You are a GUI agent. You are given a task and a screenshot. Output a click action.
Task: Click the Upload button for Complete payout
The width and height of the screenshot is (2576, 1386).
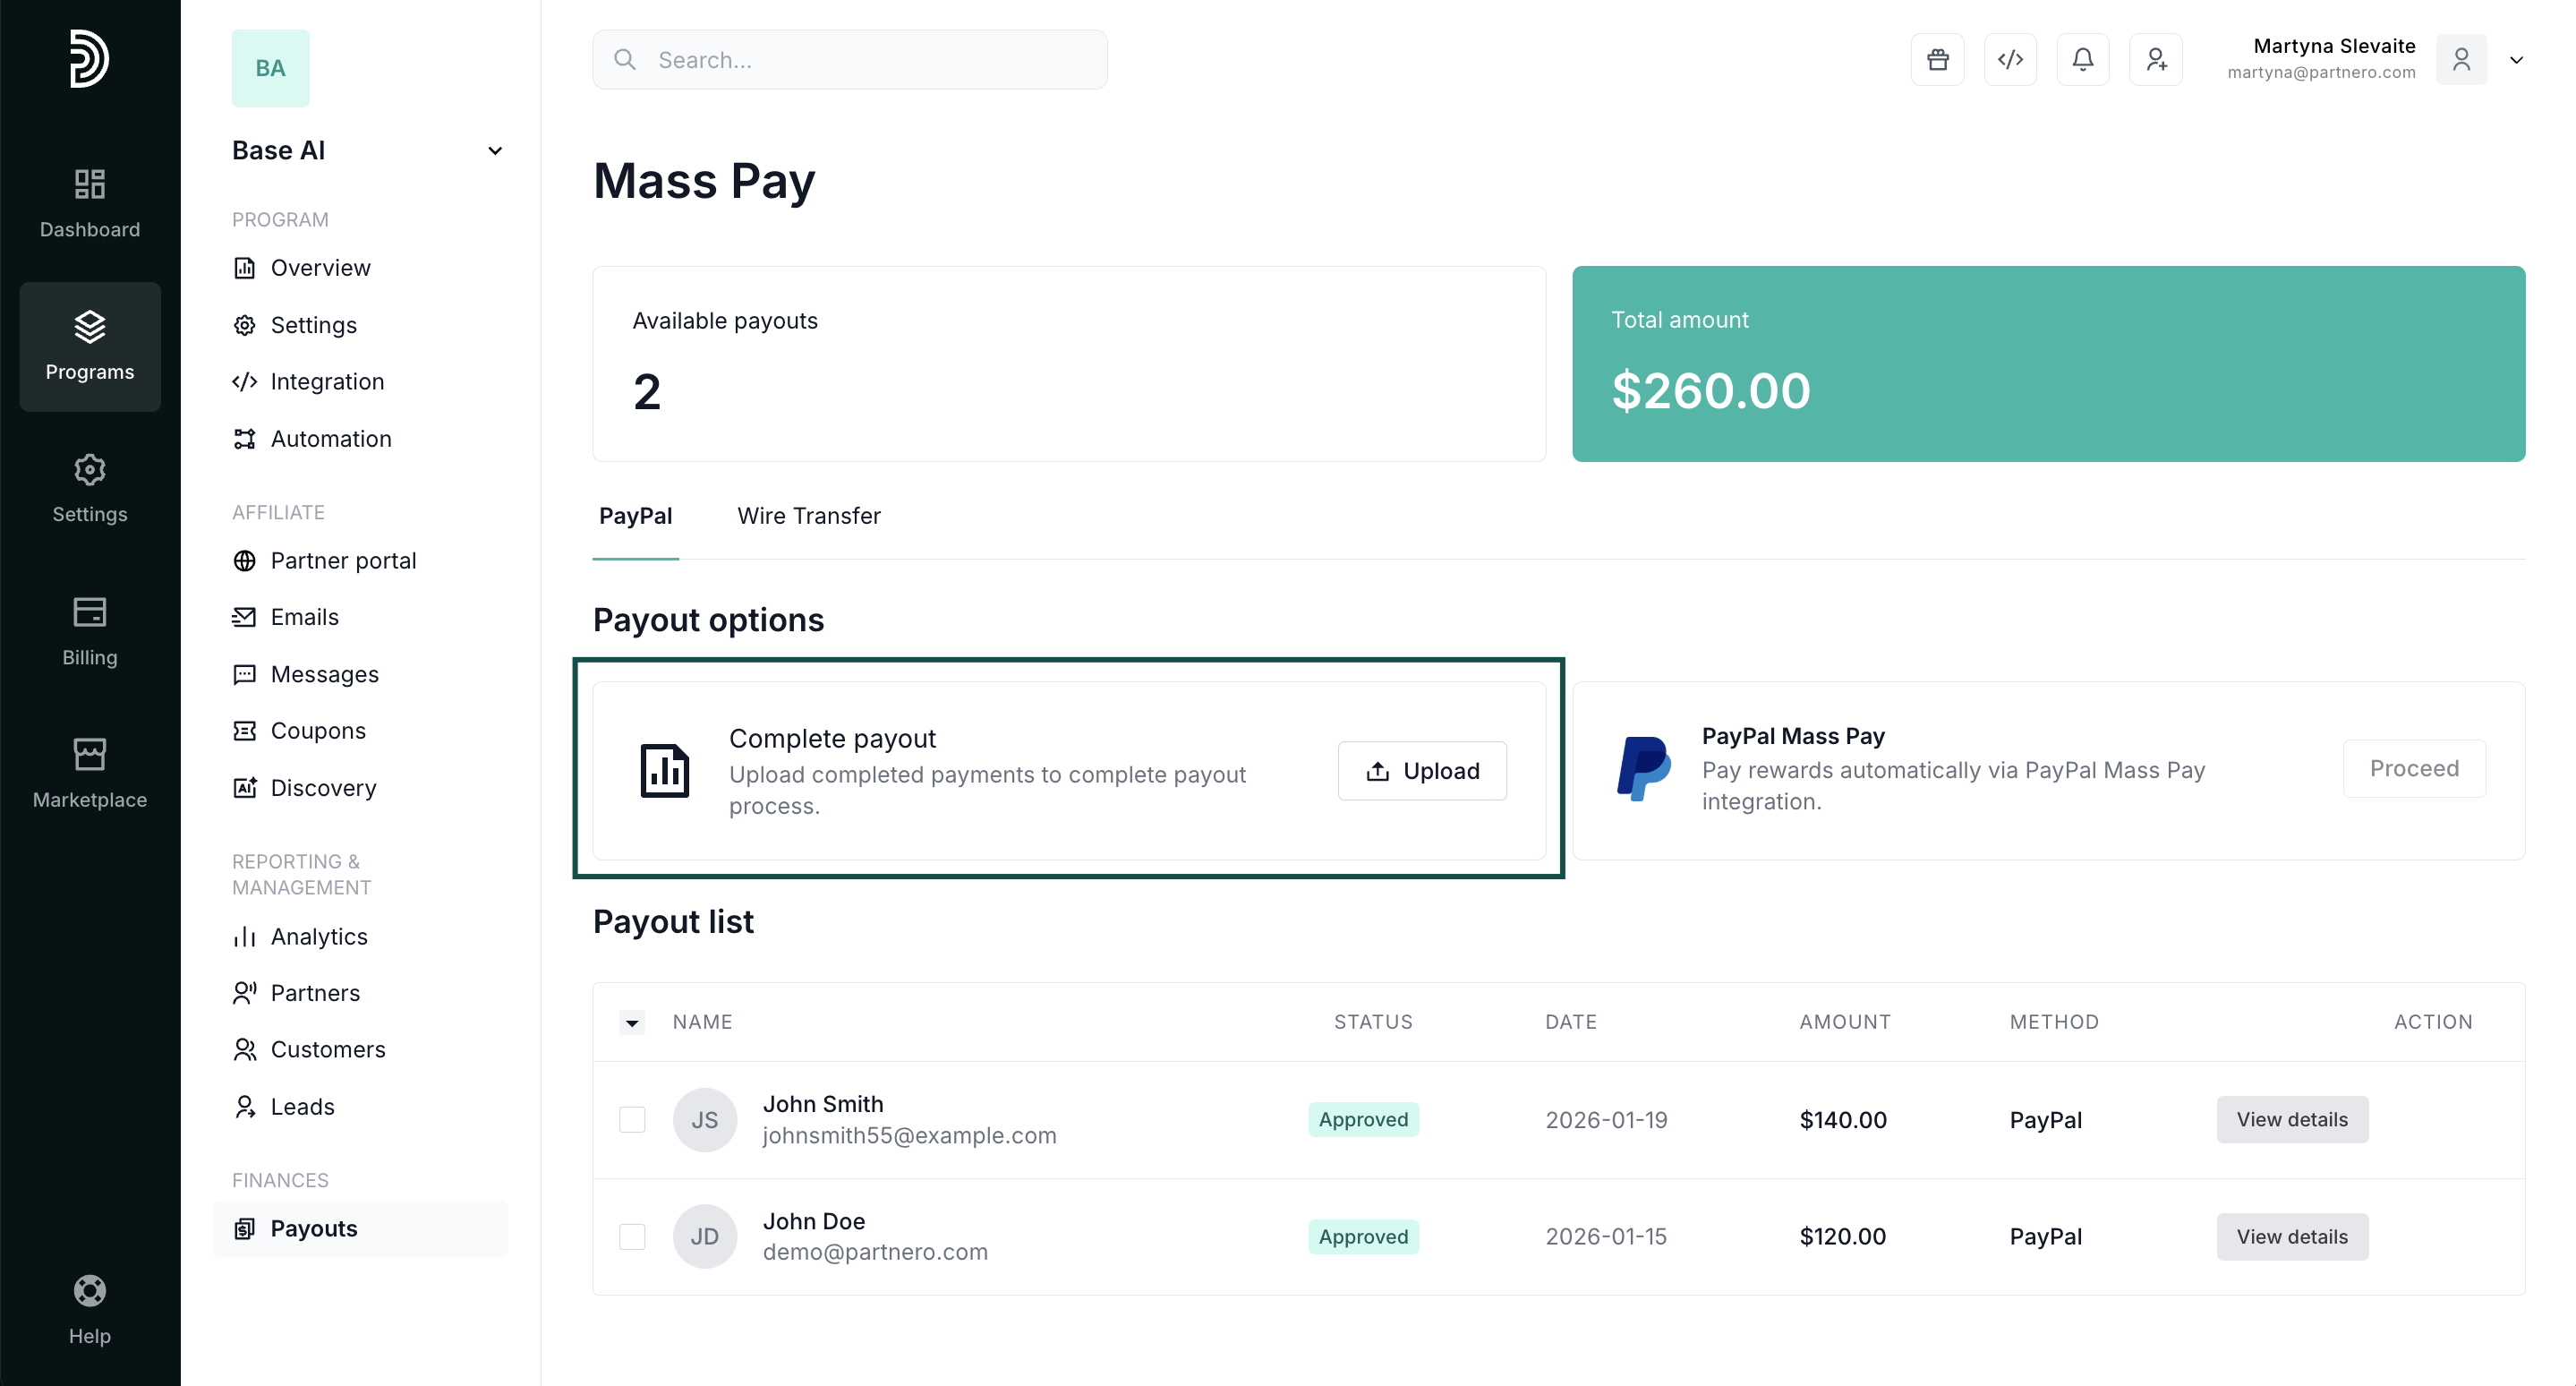[1421, 771]
